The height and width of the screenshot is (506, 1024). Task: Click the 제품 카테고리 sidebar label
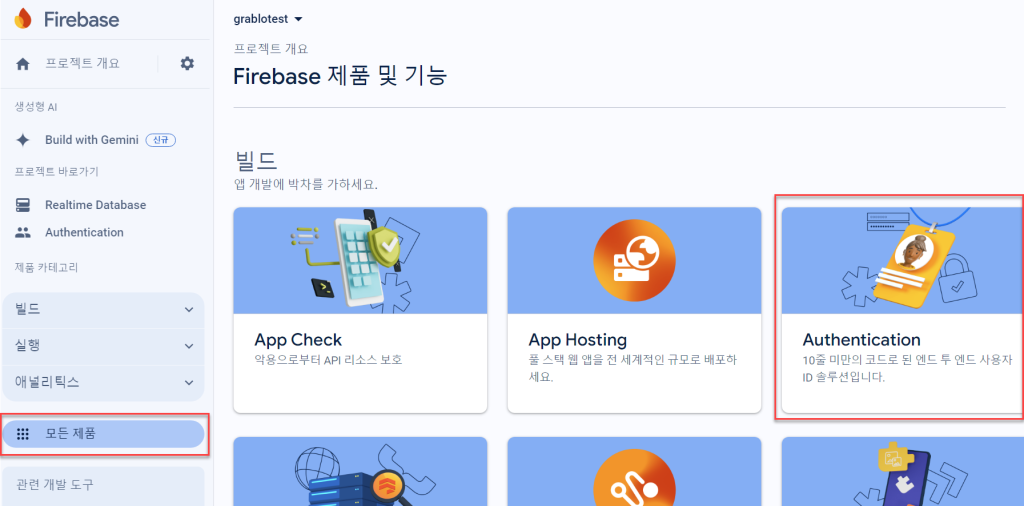click(46, 266)
